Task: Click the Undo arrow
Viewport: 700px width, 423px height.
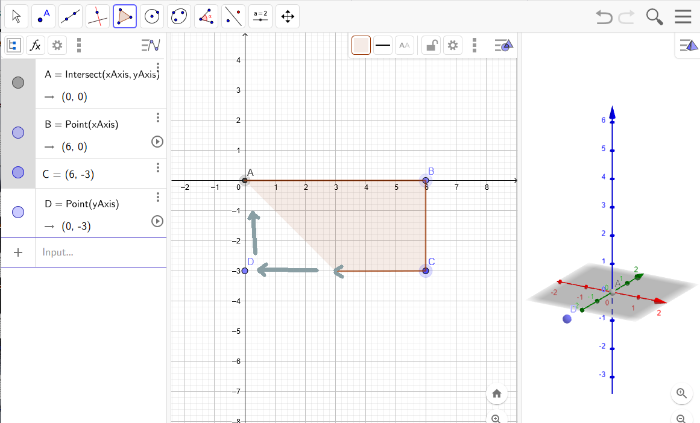Action: tap(604, 17)
